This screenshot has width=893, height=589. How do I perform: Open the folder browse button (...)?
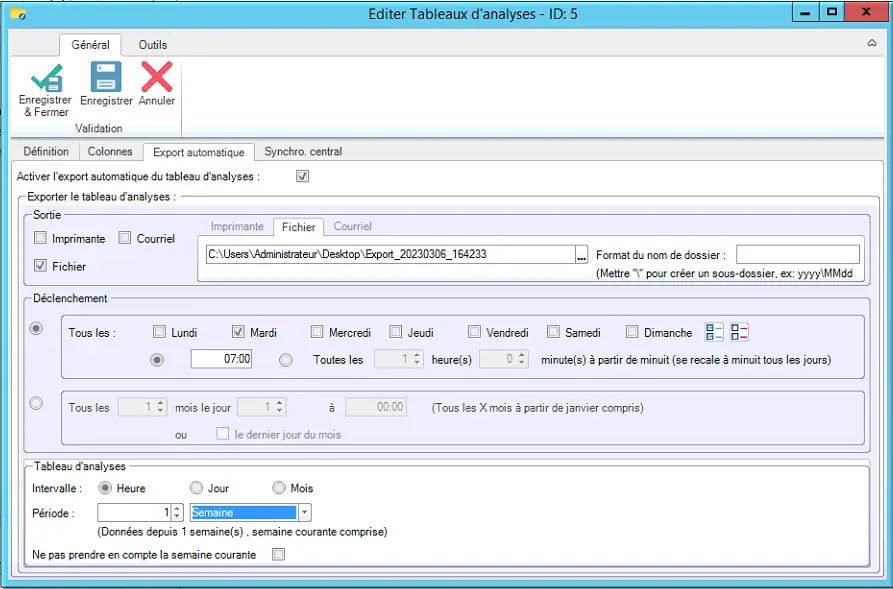tap(581, 255)
